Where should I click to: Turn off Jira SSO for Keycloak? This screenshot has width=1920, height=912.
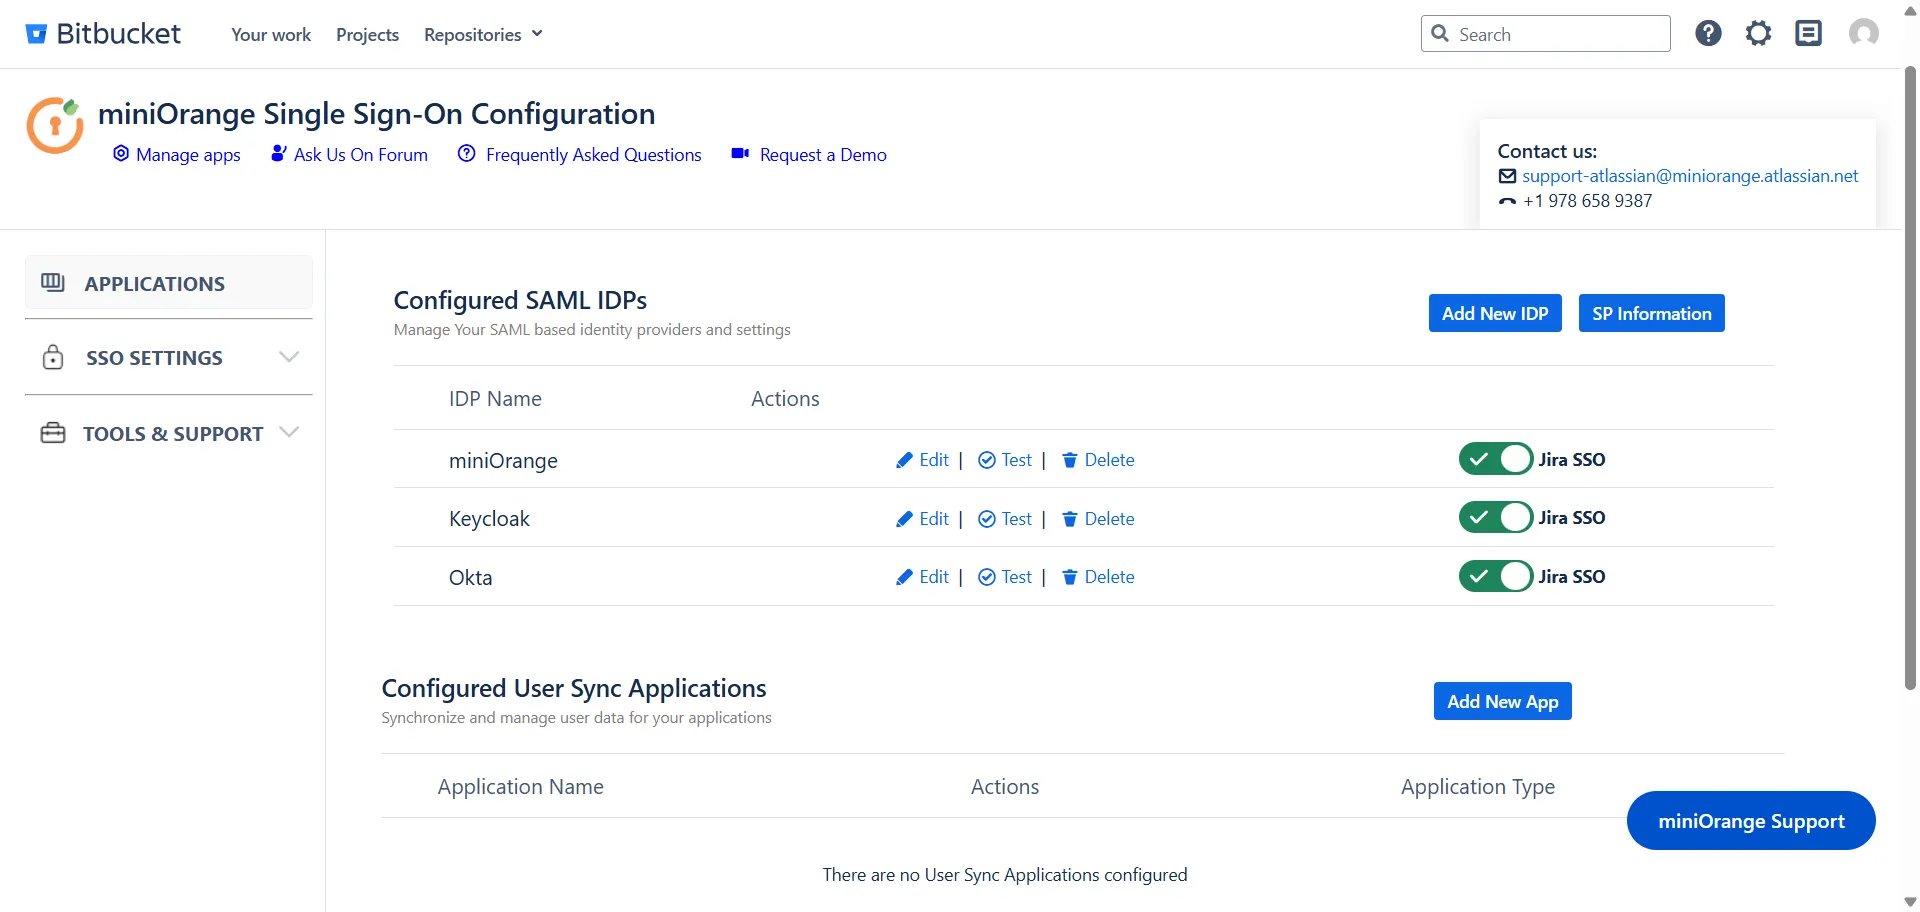tap(1495, 517)
